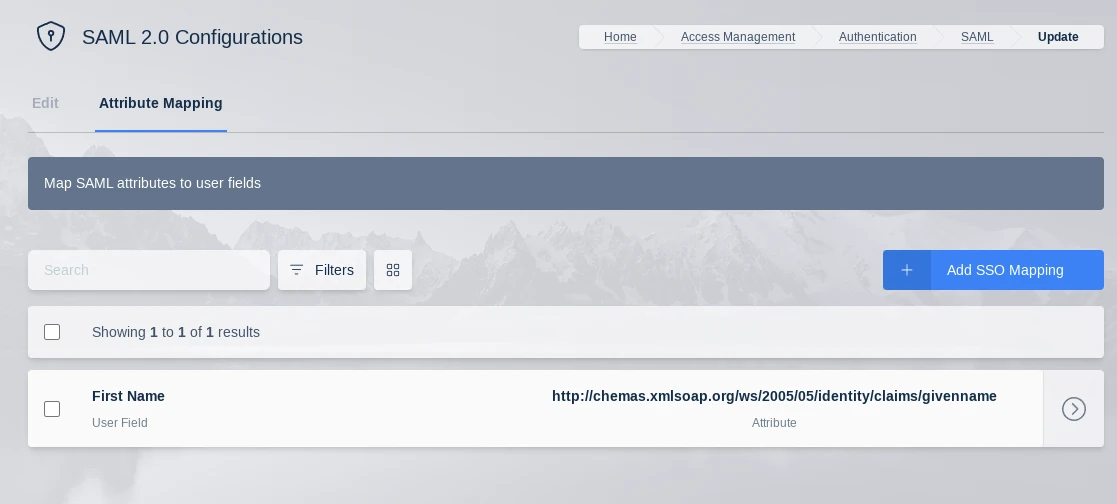Click the givenname claim attribute URL
This screenshot has height=504, width=1117.
(x=774, y=396)
